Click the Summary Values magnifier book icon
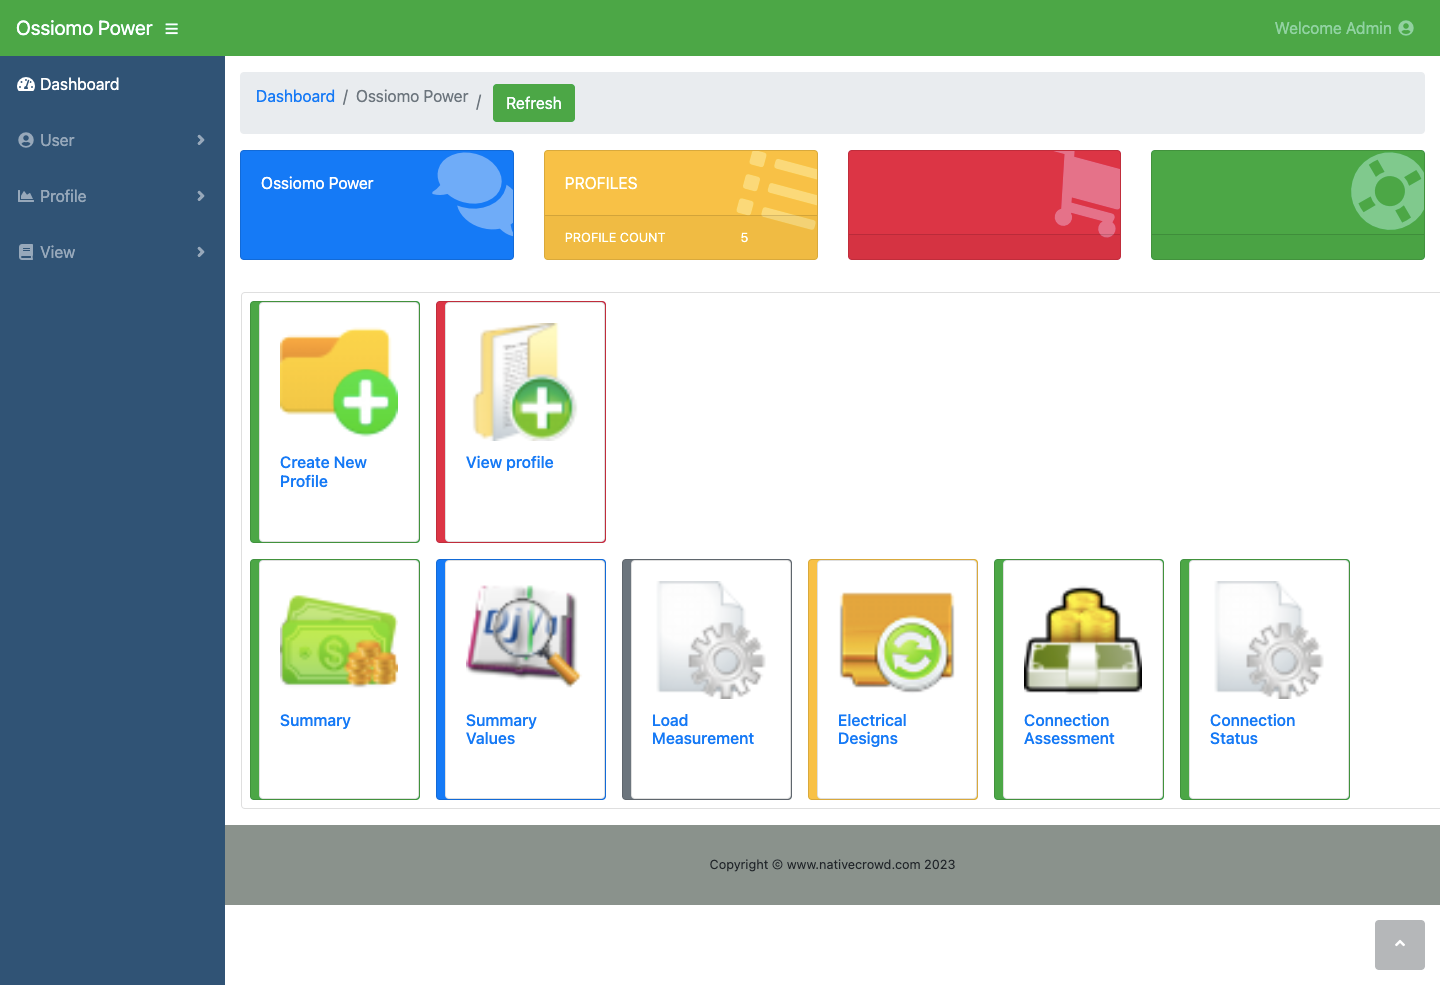Viewport: 1440px width, 986px height. [x=523, y=635]
